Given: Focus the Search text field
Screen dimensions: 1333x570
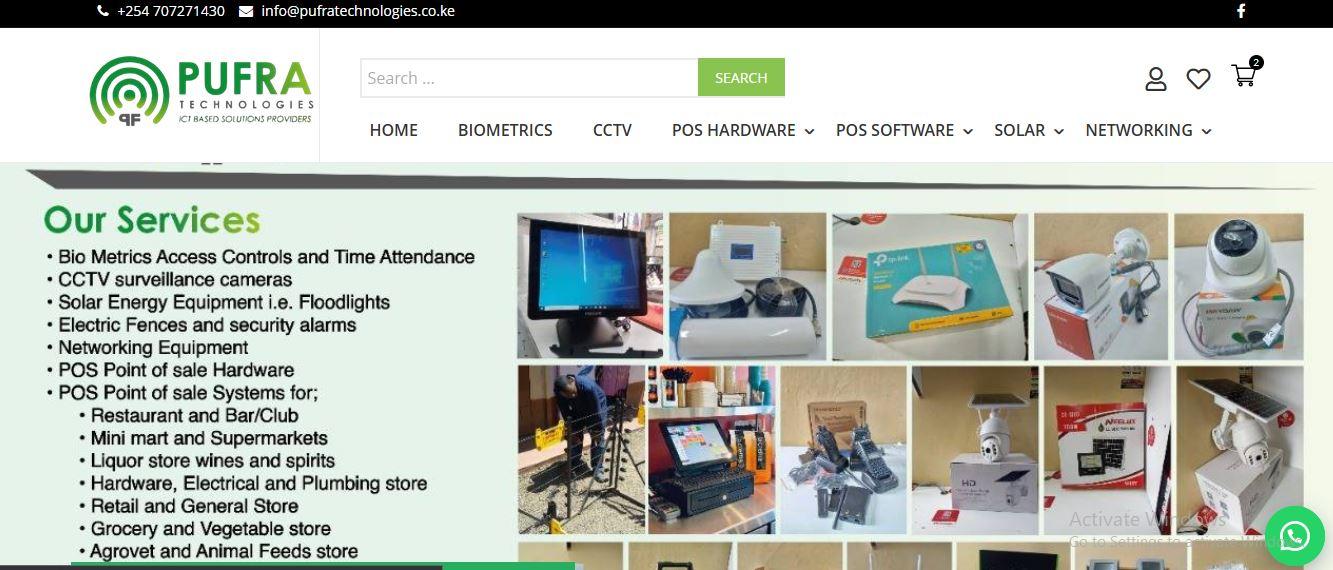Looking at the screenshot, I should click(x=529, y=78).
